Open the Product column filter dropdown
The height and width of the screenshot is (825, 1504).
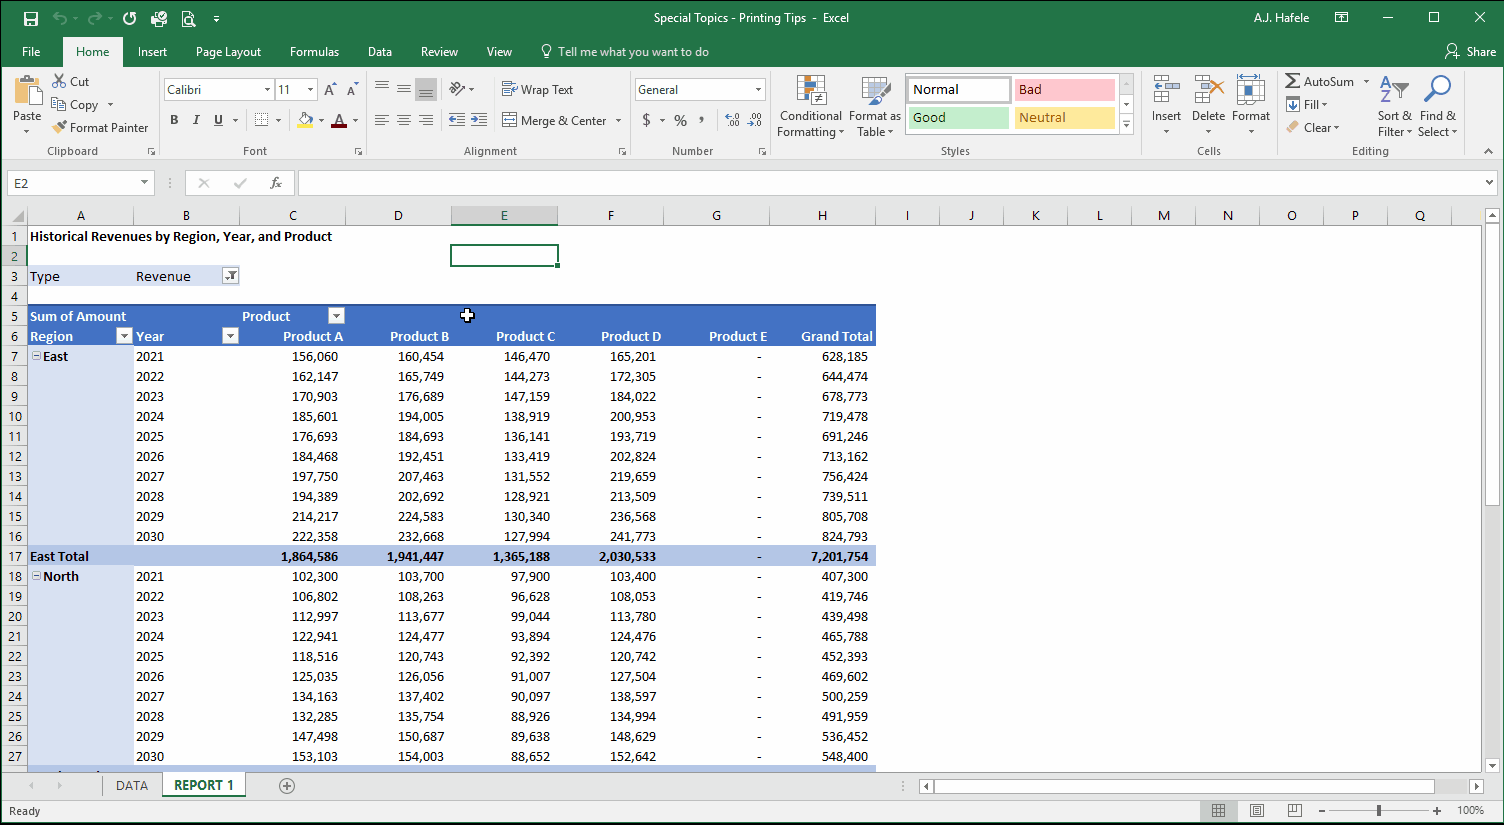336,316
